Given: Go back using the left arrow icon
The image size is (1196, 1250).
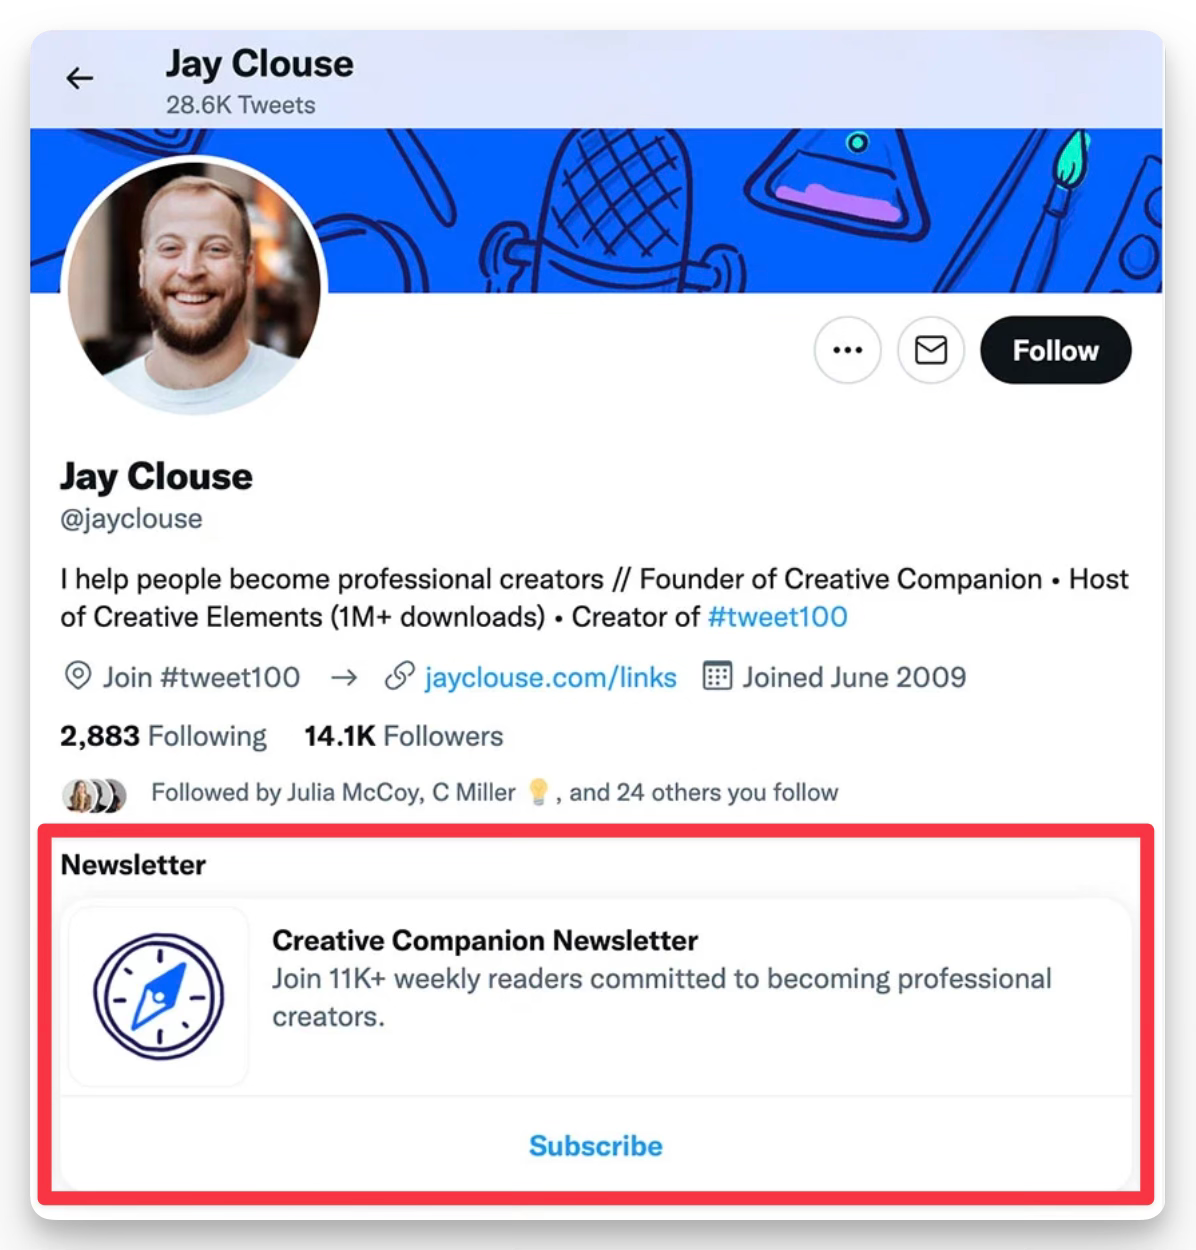Looking at the screenshot, I should [79, 78].
